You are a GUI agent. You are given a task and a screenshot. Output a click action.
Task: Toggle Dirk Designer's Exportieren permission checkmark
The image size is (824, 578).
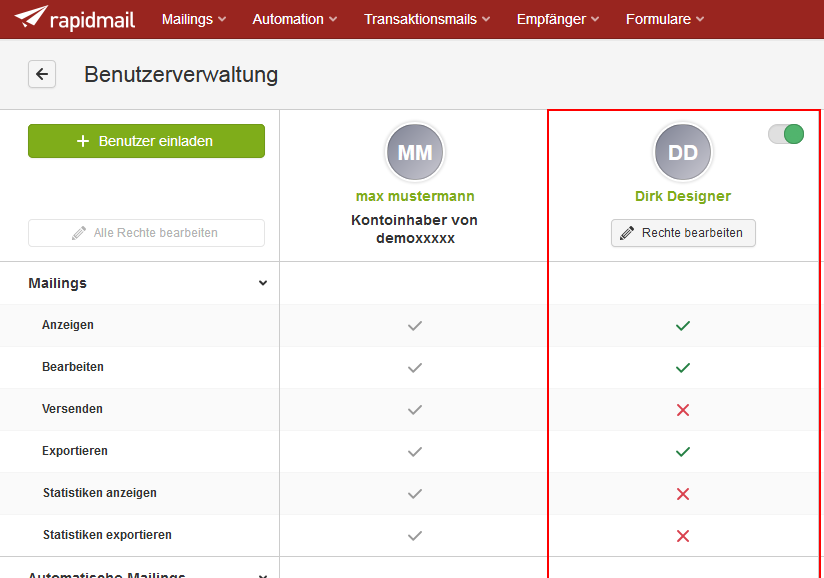[x=683, y=452]
